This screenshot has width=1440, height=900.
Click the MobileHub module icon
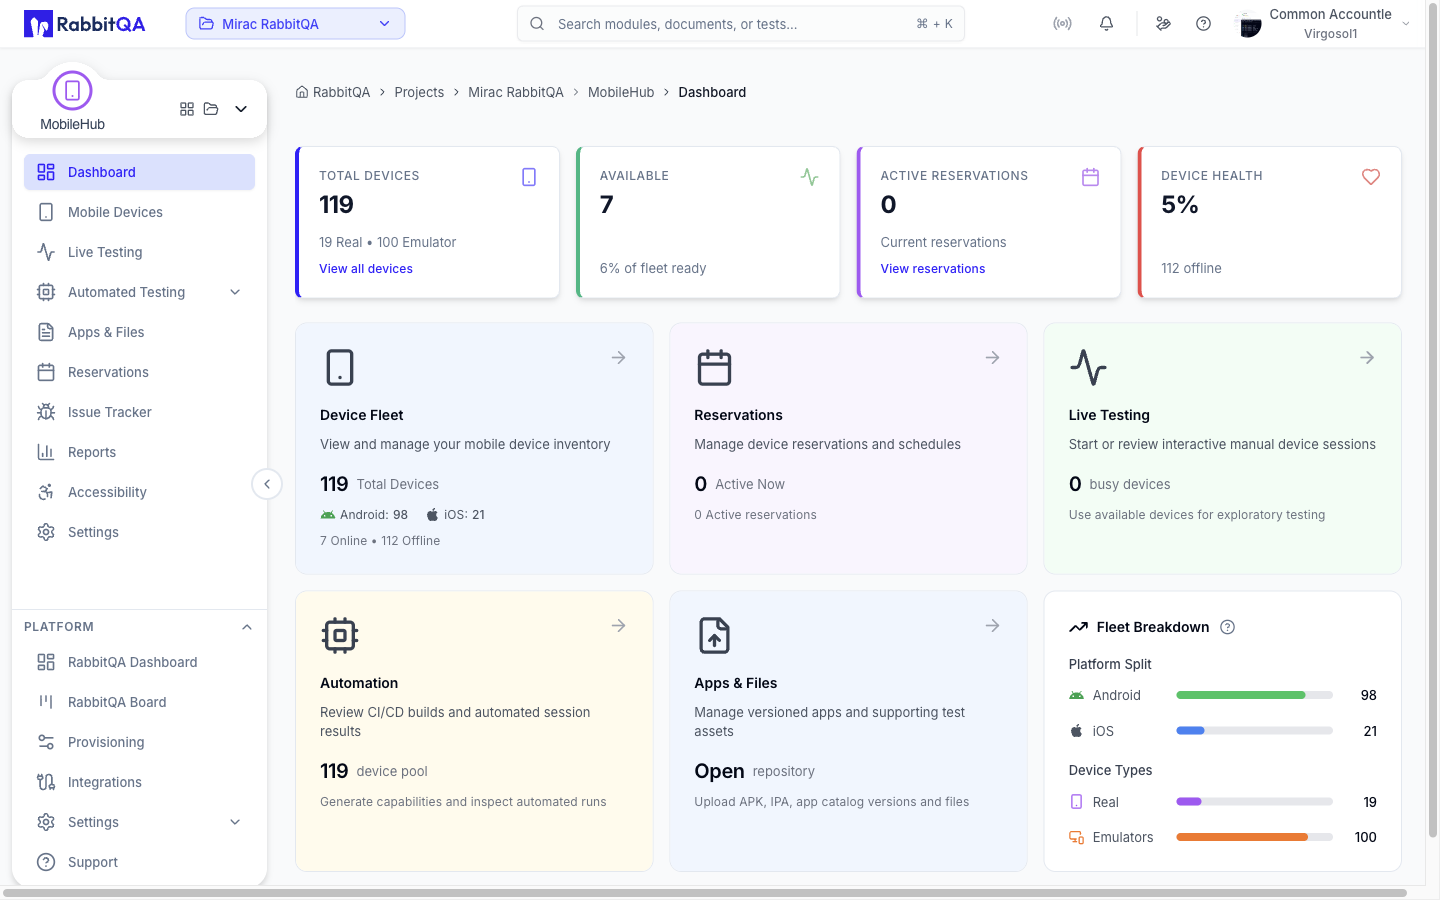(x=72, y=91)
